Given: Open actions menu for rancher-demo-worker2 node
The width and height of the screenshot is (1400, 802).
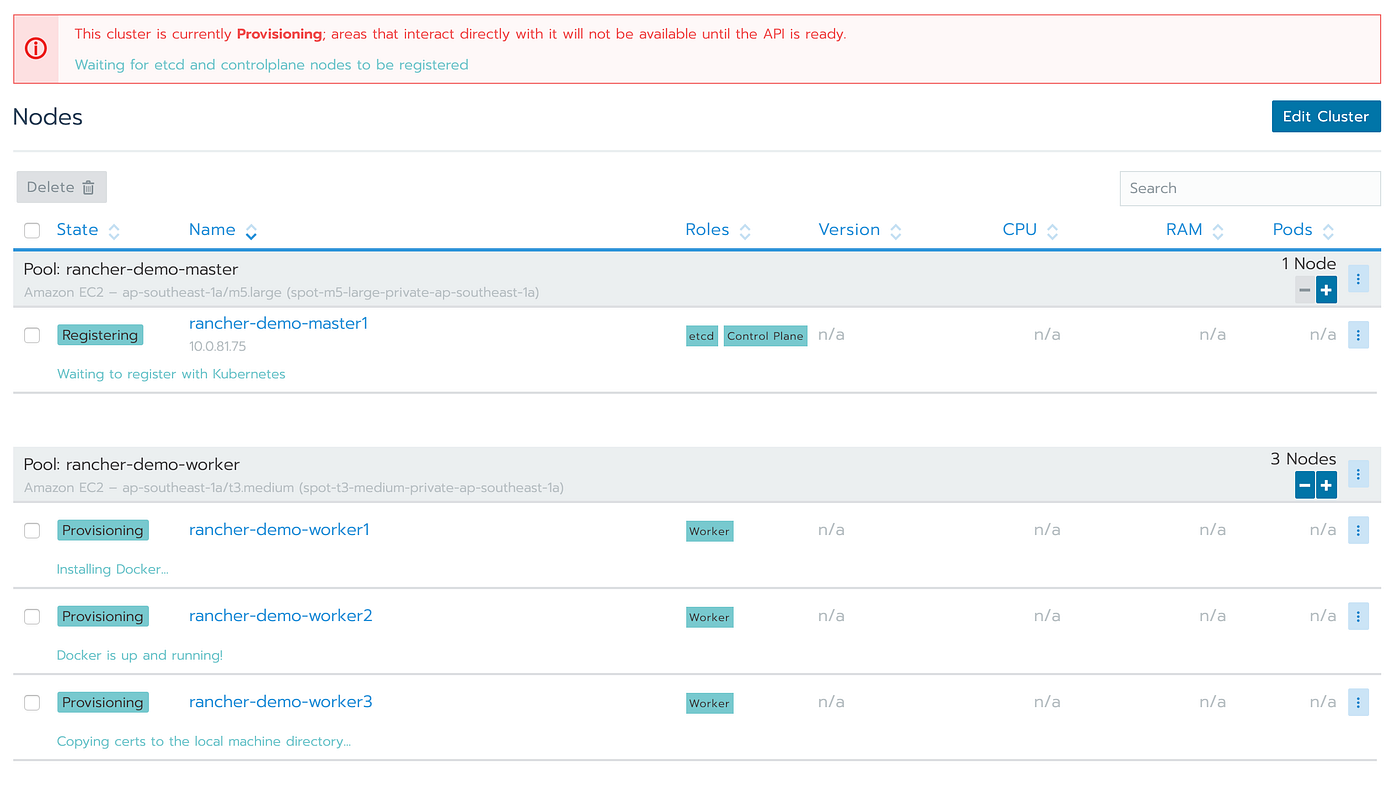Looking at the screenshot, I should click(x=1358, y=616).
